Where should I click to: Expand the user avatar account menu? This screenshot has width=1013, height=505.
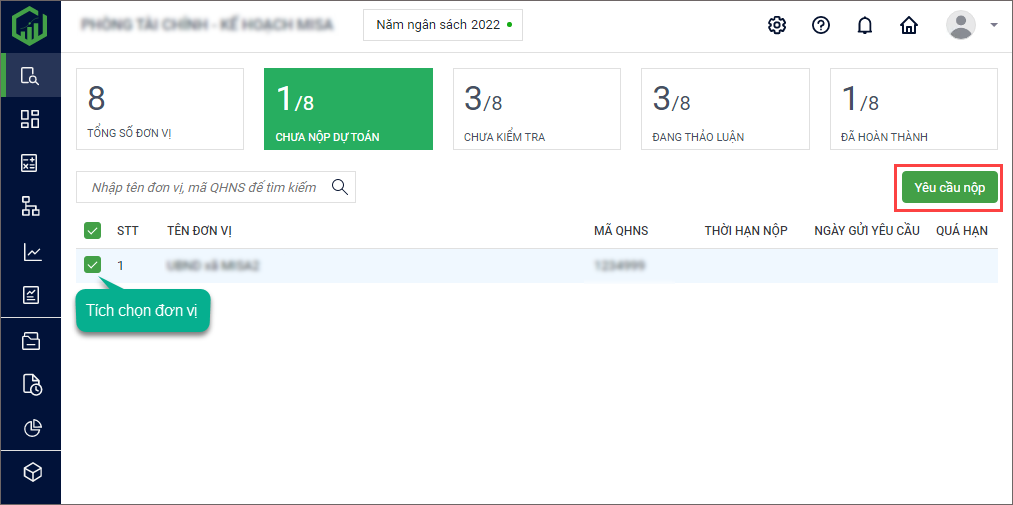click(970, 26)
